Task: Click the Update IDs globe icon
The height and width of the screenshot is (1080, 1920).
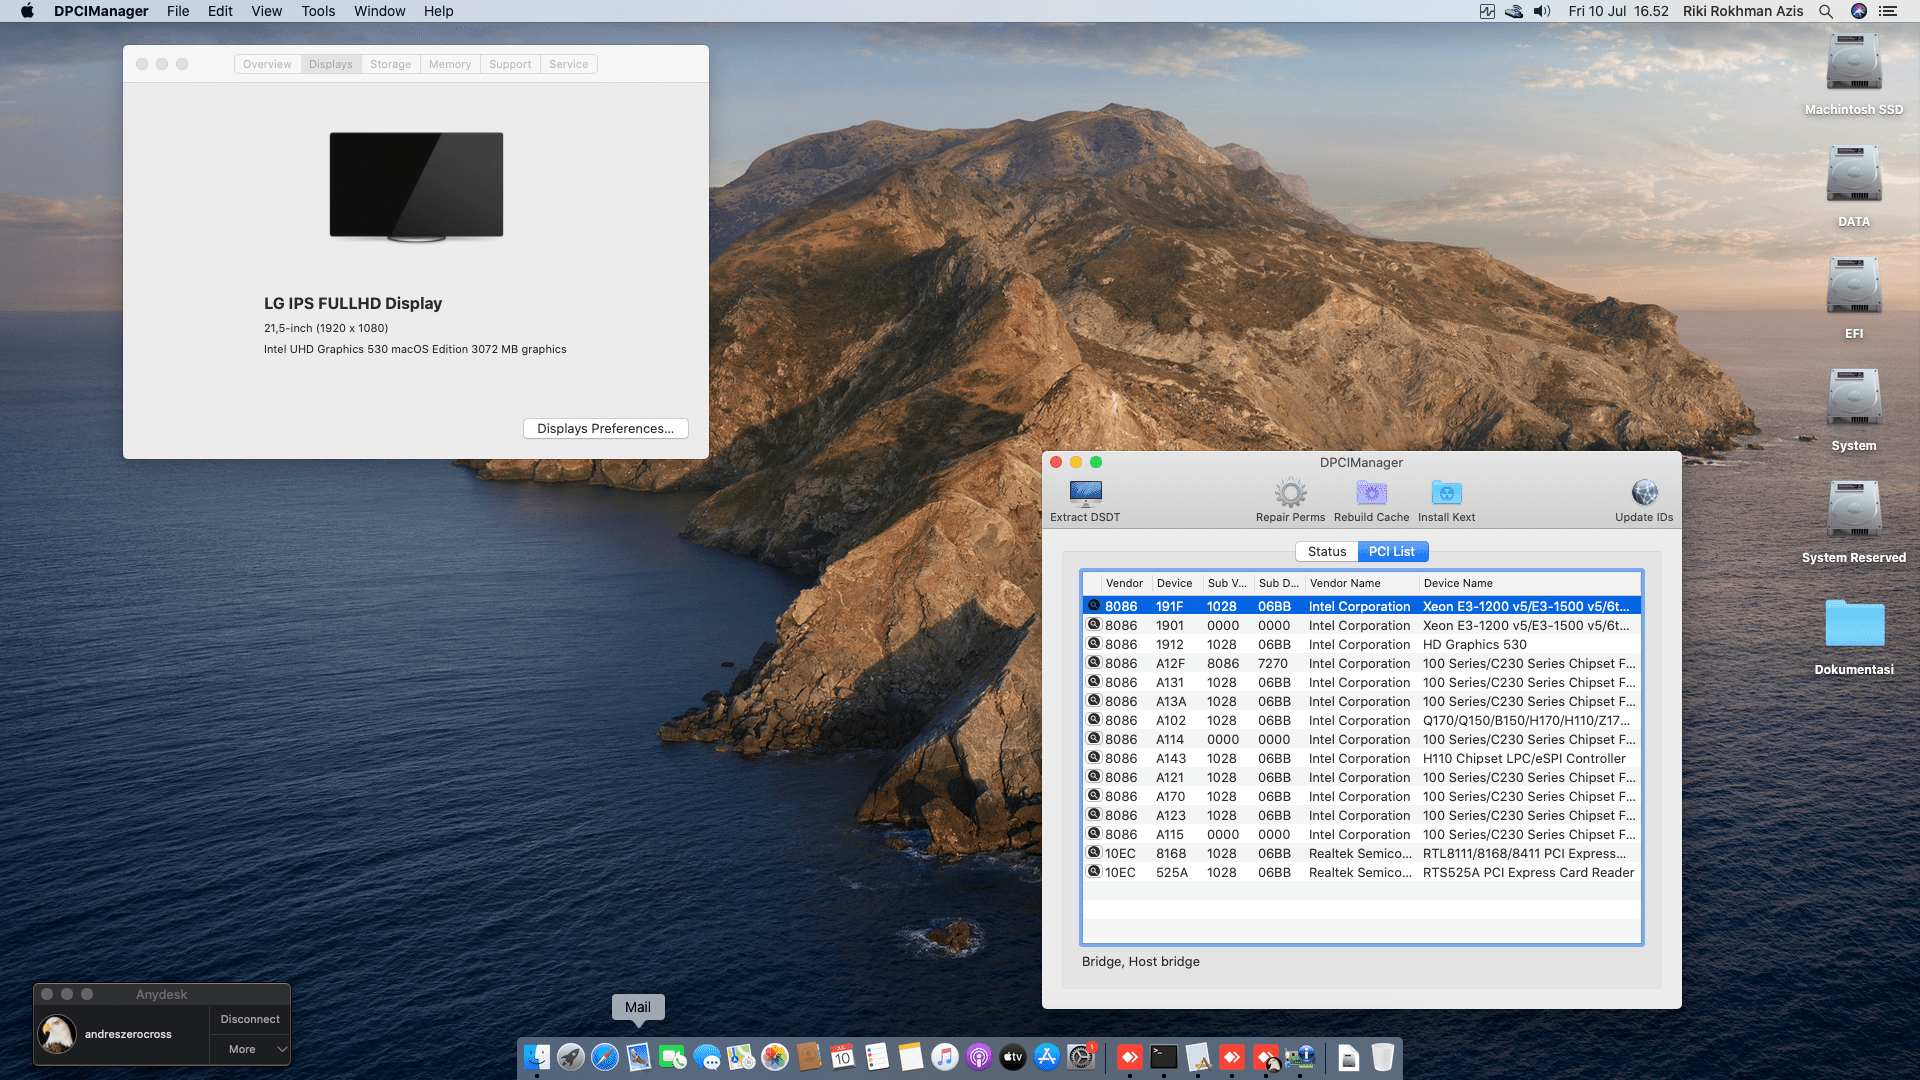Action: [1643, 493]
